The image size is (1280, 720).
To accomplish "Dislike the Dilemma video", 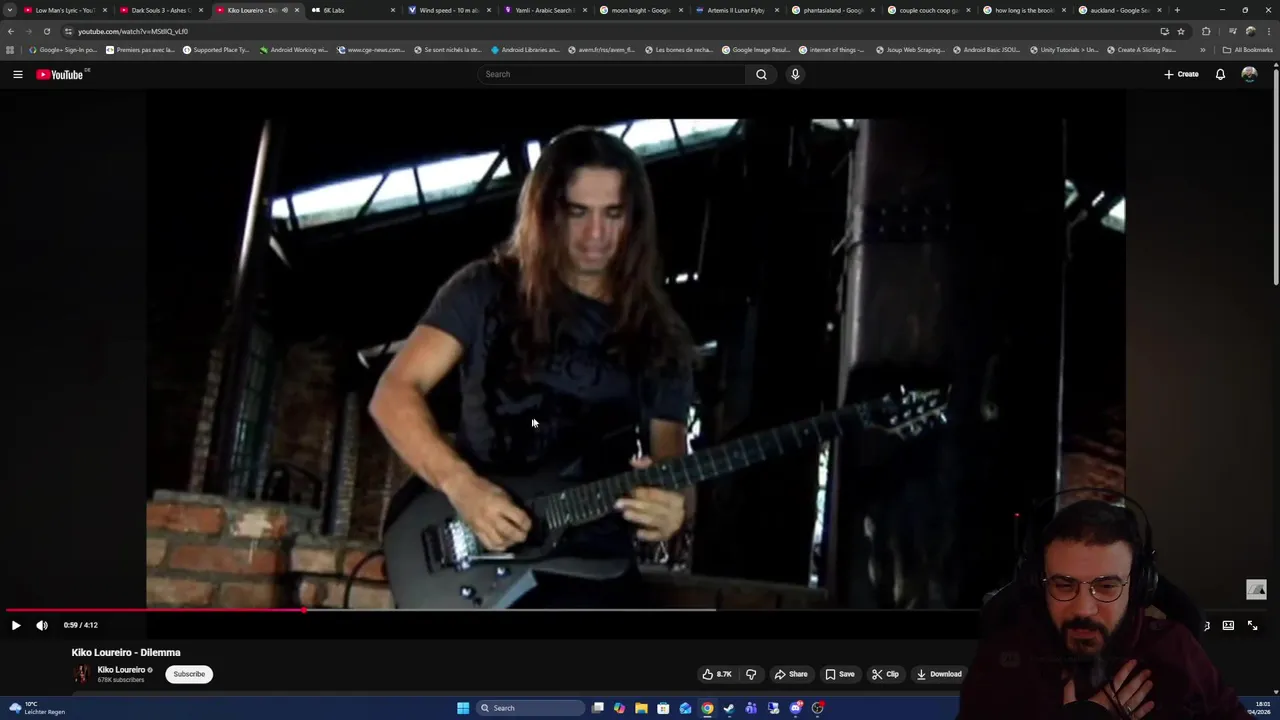I will point(751,674).
